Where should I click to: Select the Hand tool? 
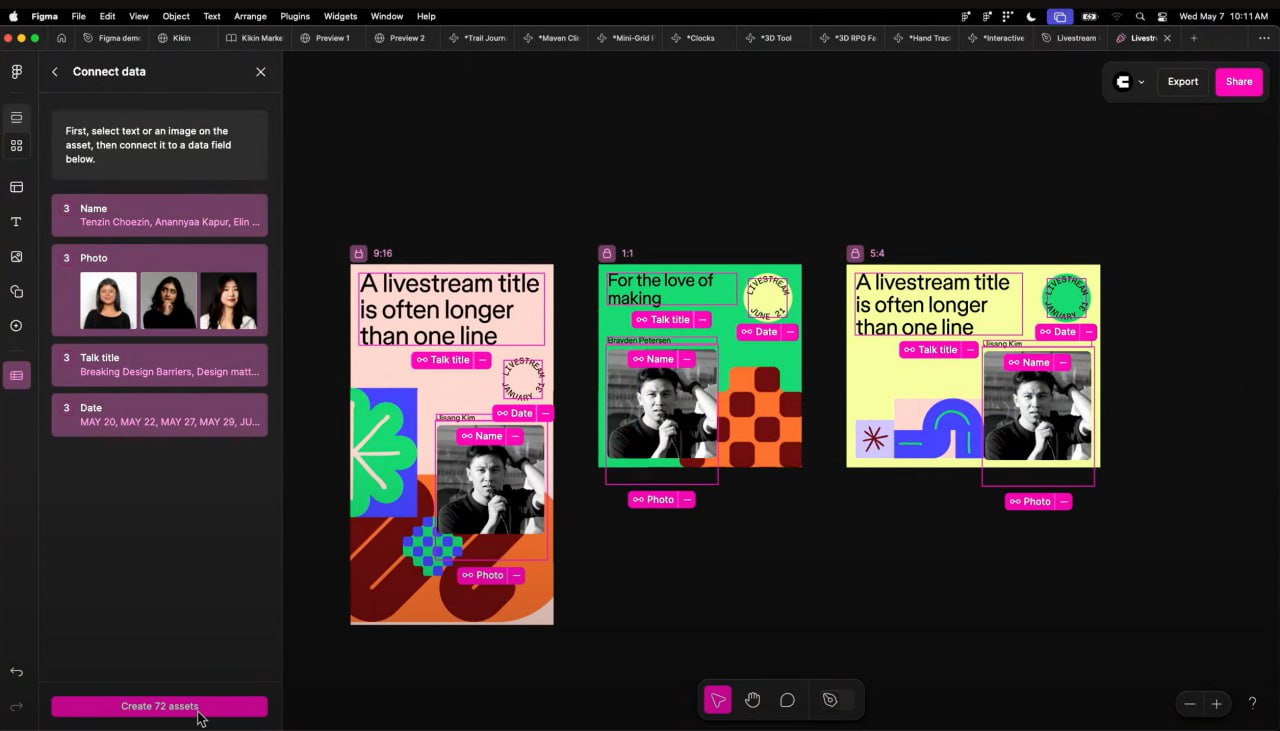752,701
